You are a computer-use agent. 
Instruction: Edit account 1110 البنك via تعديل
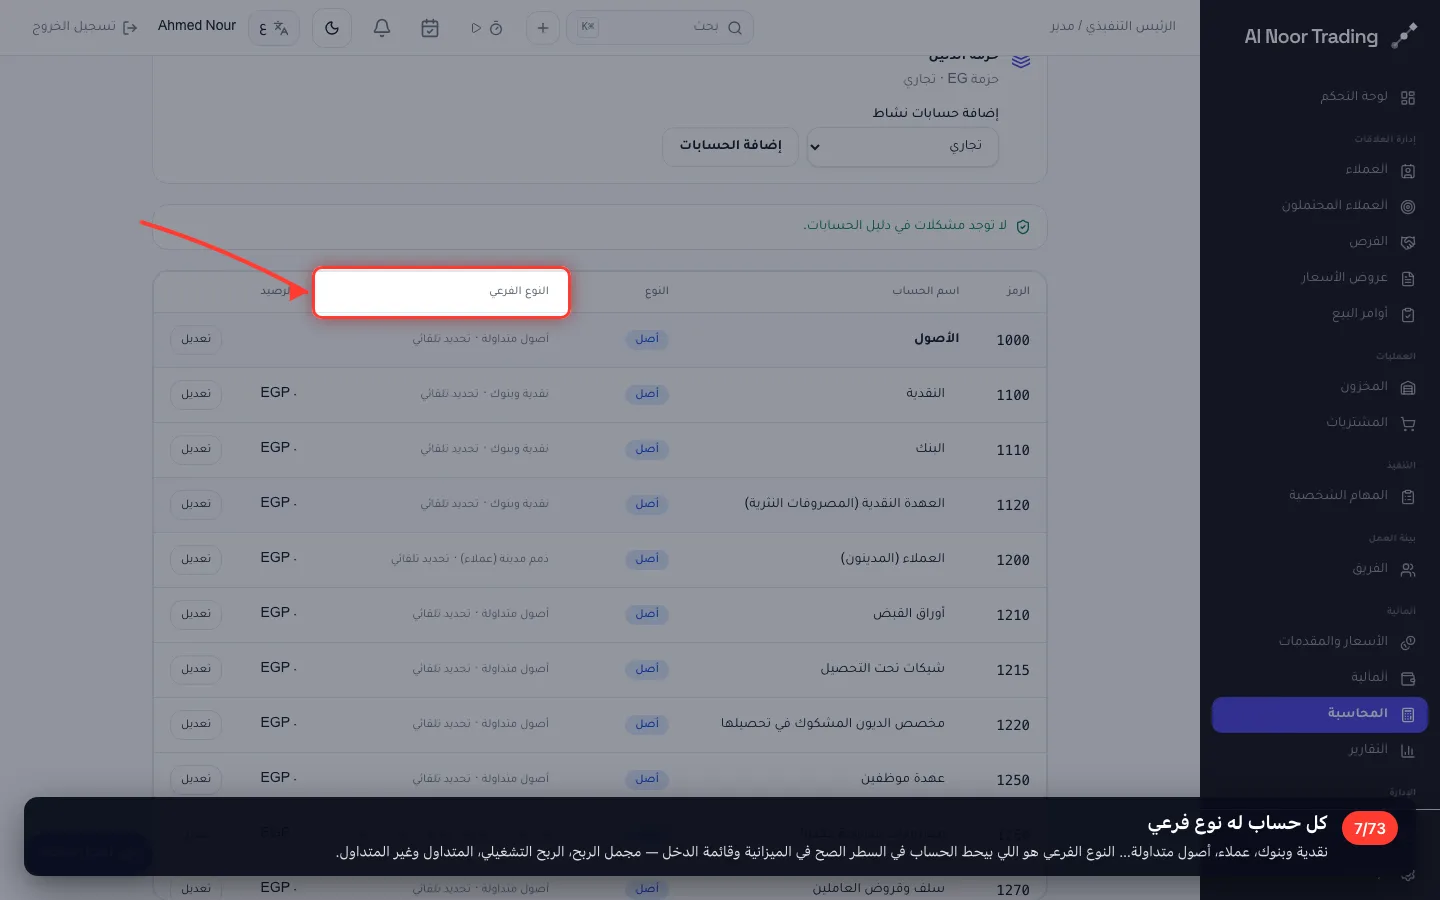(196, 449)
